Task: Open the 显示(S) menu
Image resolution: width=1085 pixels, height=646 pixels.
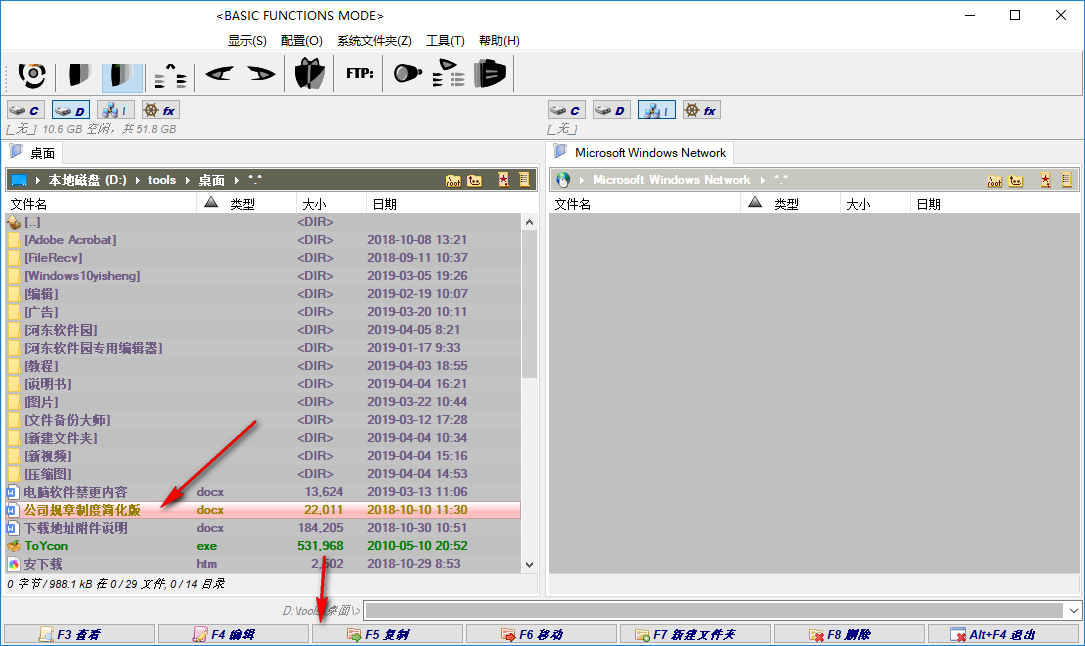Action: [x=247, y=41]
